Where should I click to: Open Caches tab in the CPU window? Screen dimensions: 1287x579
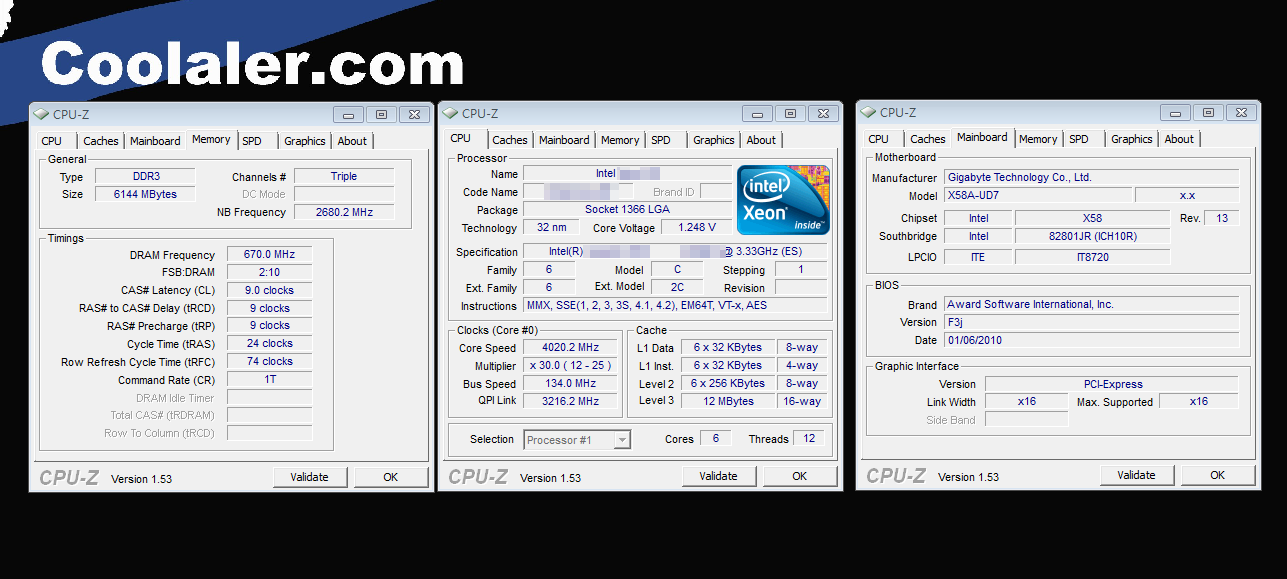[509, 140]
